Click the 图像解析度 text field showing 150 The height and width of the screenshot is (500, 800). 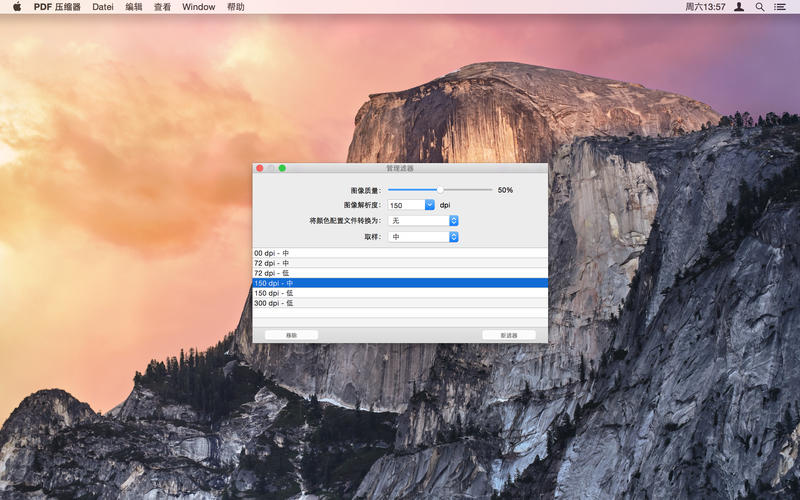(x=405, y=205)
